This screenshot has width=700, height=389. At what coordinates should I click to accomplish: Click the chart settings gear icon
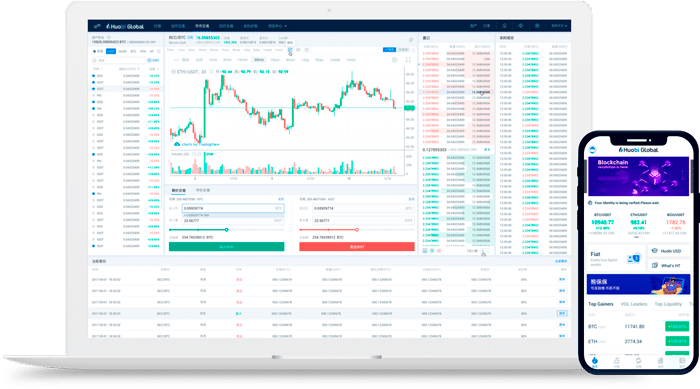click(394, 60)
